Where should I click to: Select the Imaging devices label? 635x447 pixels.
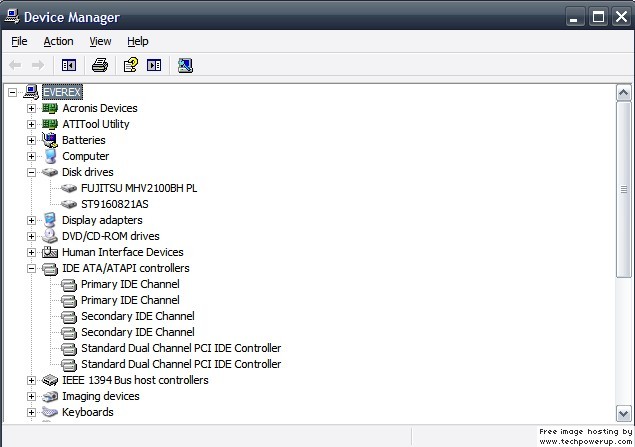click(100, 396)
